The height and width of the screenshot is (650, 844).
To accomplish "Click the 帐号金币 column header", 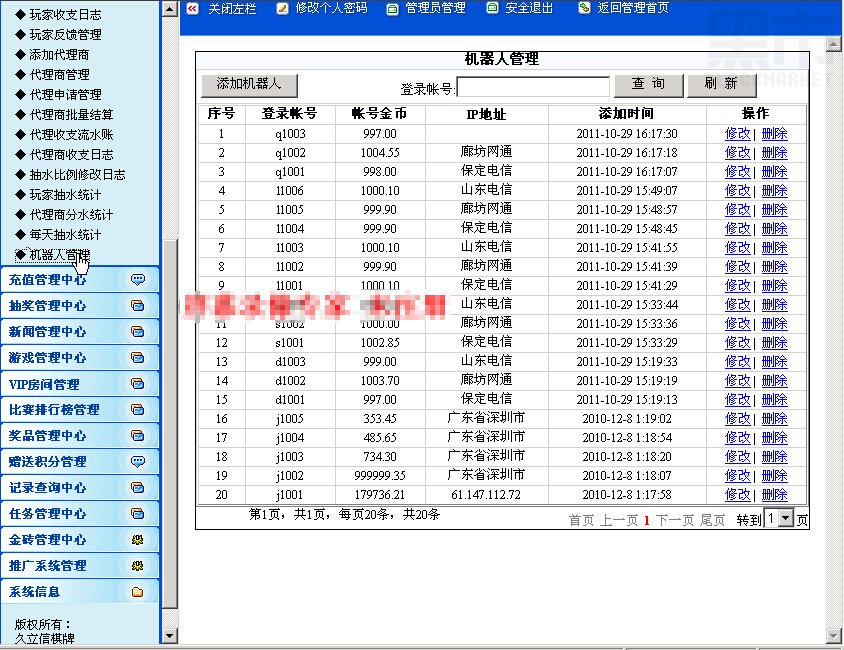I will coord(380,114).
